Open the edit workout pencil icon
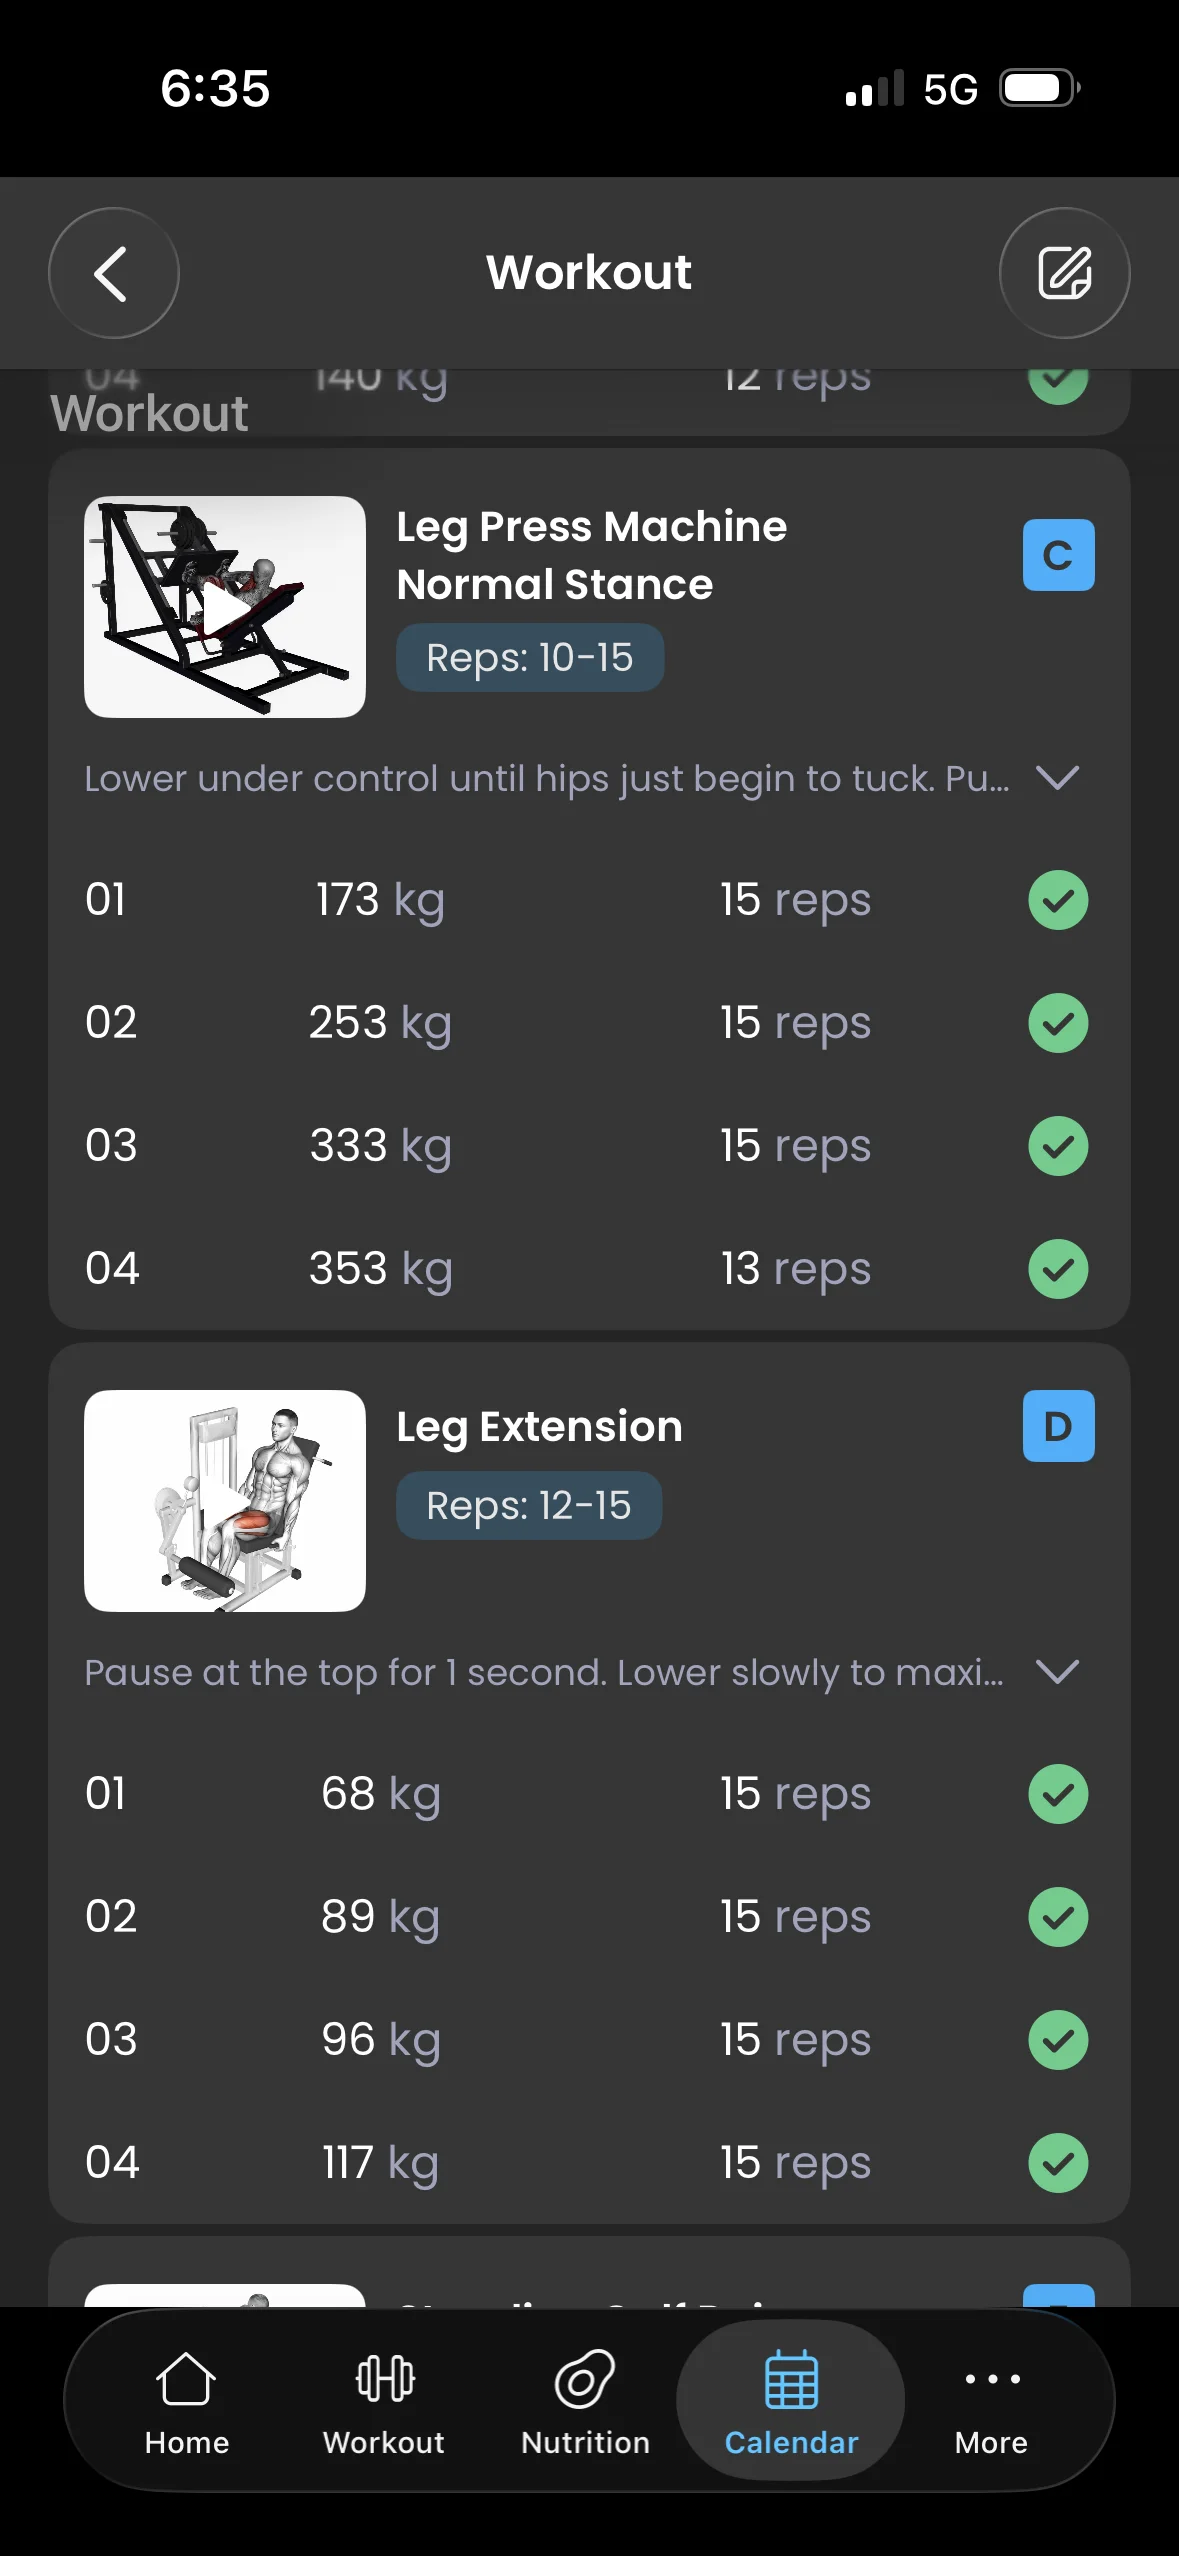 pos(1064,273)
